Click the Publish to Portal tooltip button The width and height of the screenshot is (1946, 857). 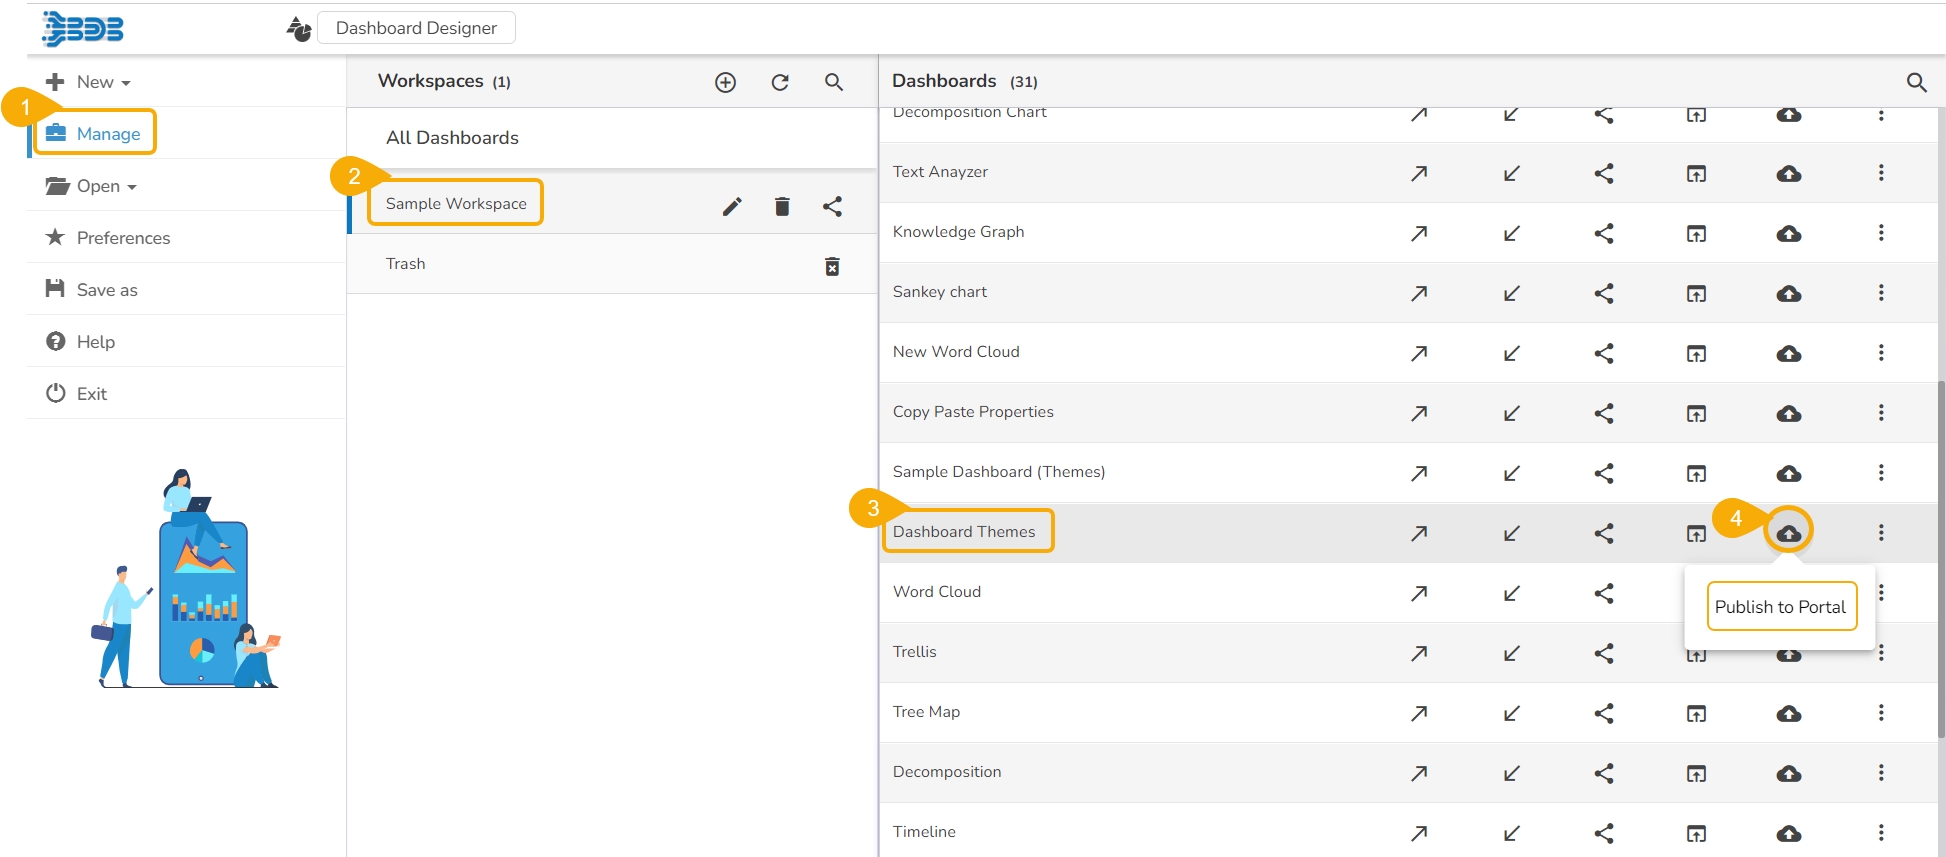pyautogui.click(x=1780, y=607)
